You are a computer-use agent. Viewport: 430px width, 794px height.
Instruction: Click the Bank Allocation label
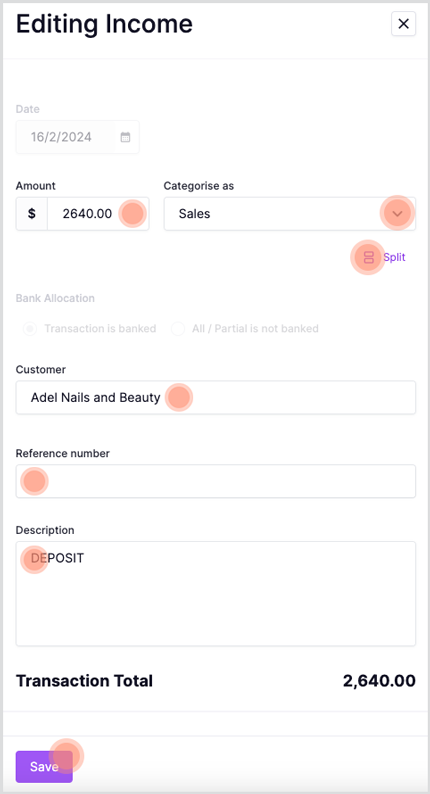pos(55,298)
